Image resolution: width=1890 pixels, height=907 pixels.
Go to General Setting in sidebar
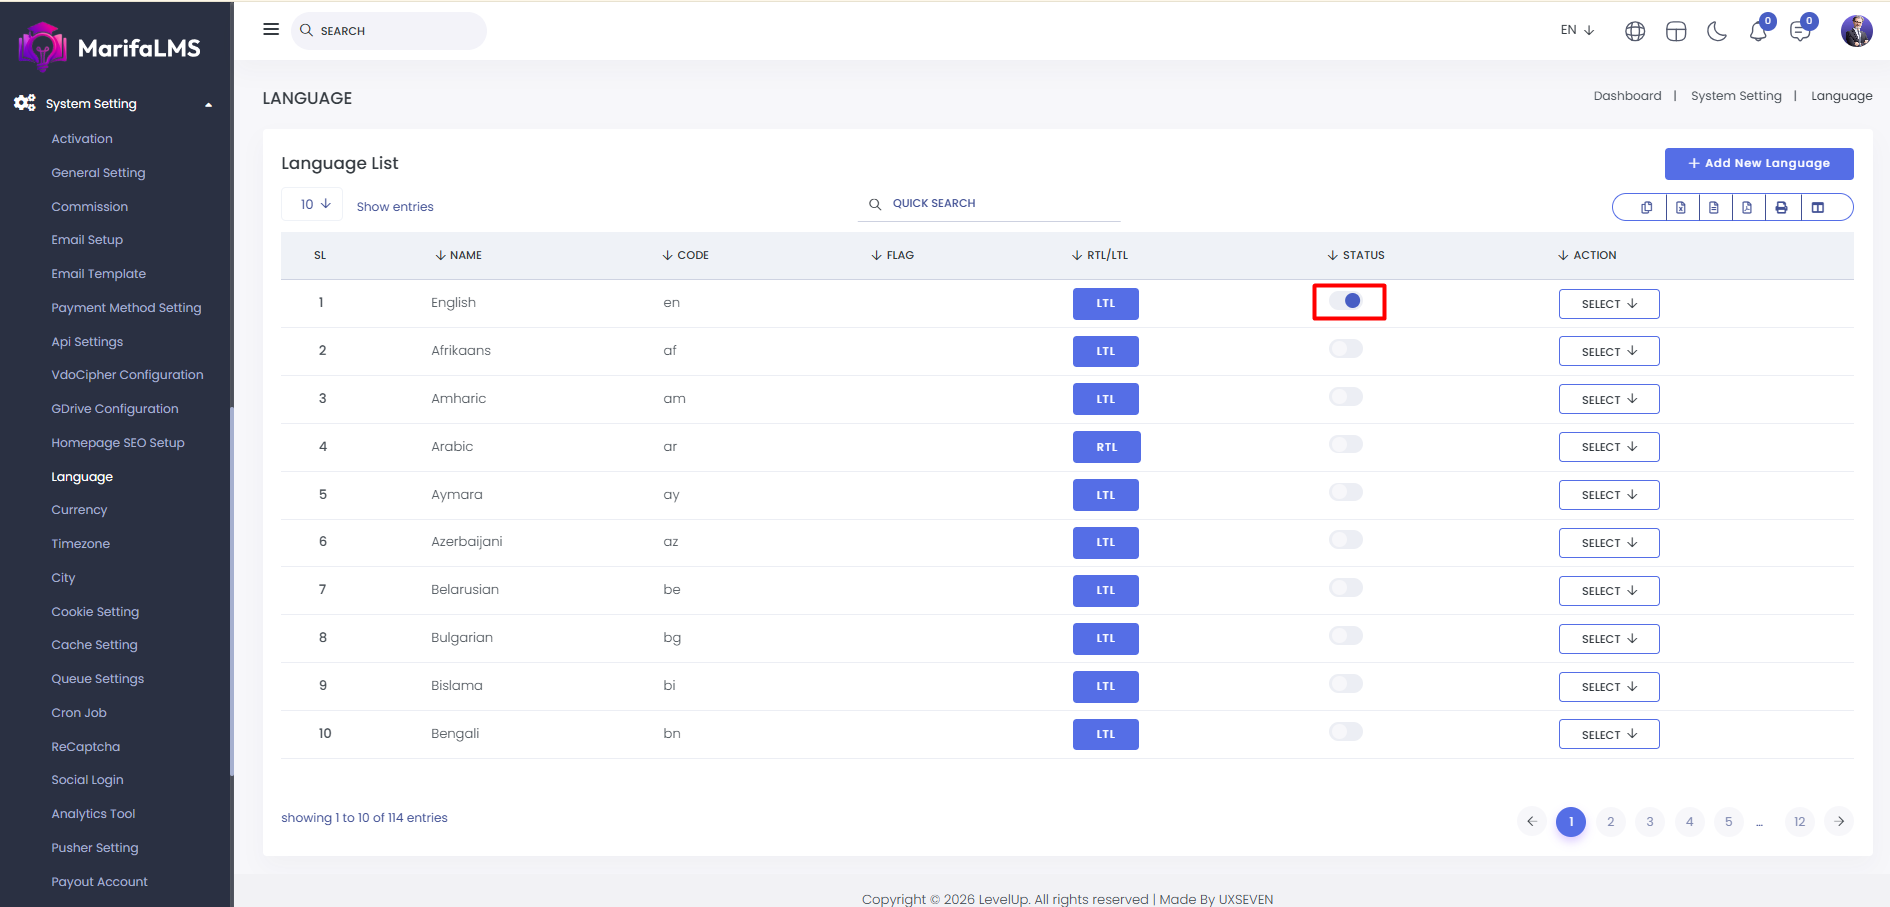coord(98,173)
